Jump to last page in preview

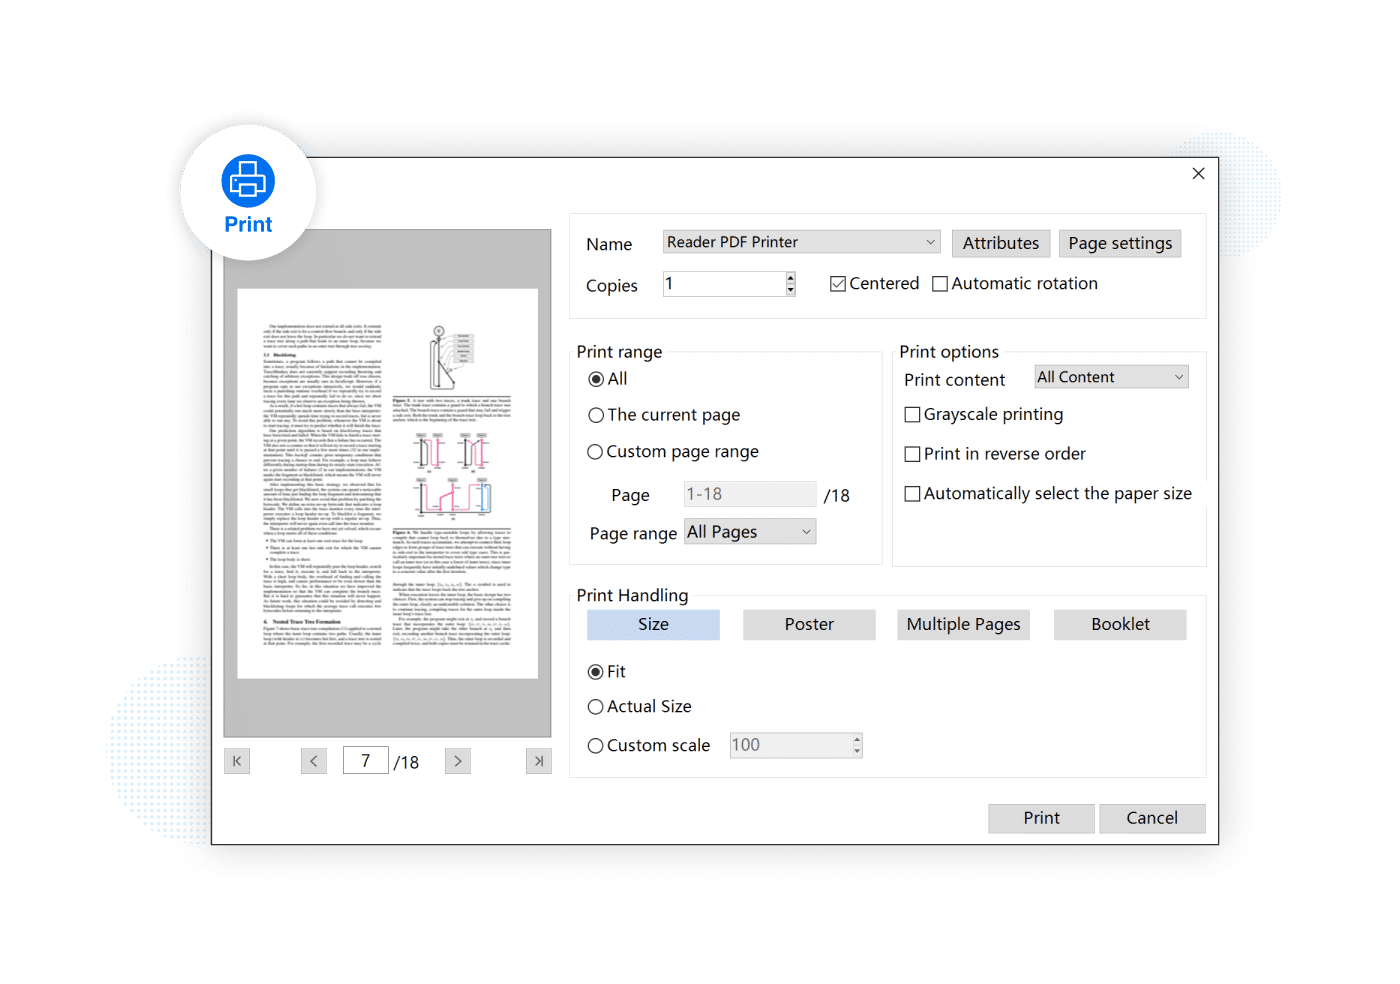tap(539, 761)
